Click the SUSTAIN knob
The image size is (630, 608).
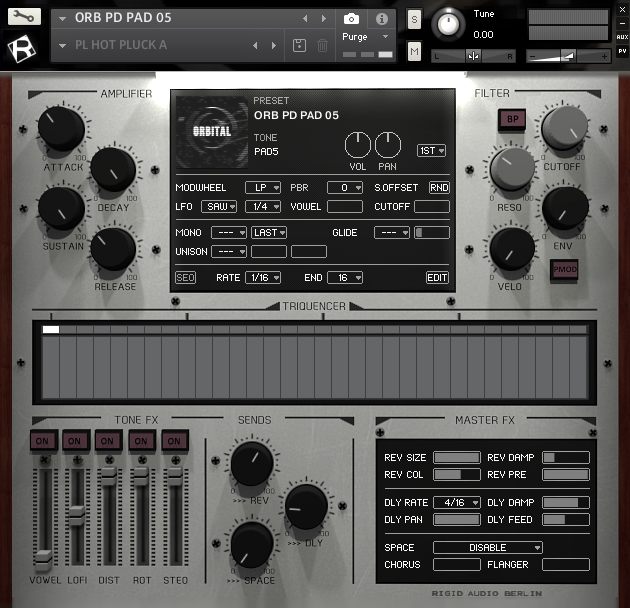[x=61, y=208]
